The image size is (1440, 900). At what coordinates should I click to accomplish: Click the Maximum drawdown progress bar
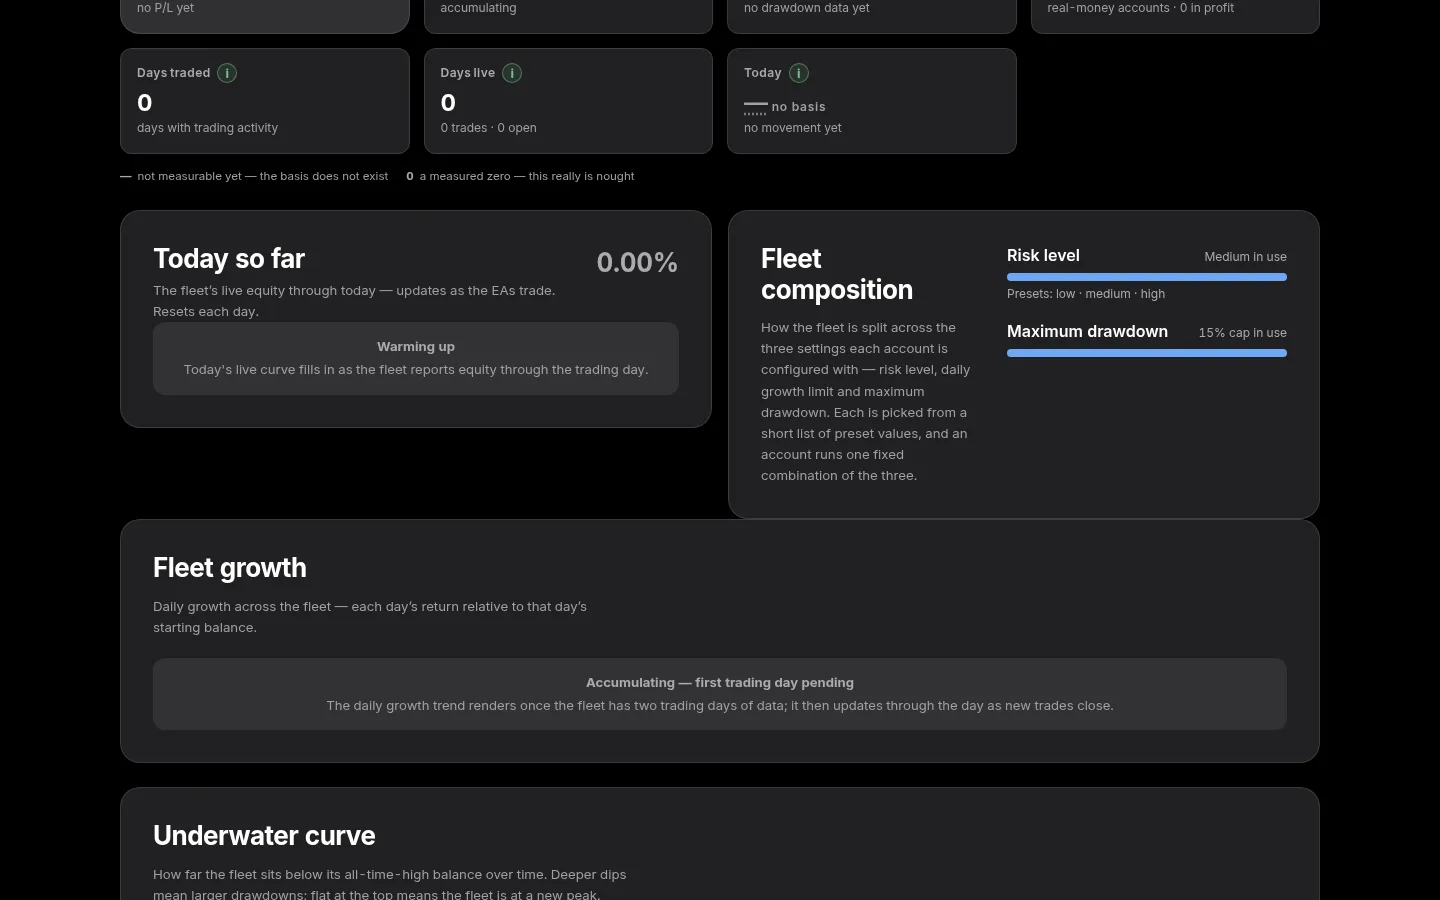(x=1146, y=353)
